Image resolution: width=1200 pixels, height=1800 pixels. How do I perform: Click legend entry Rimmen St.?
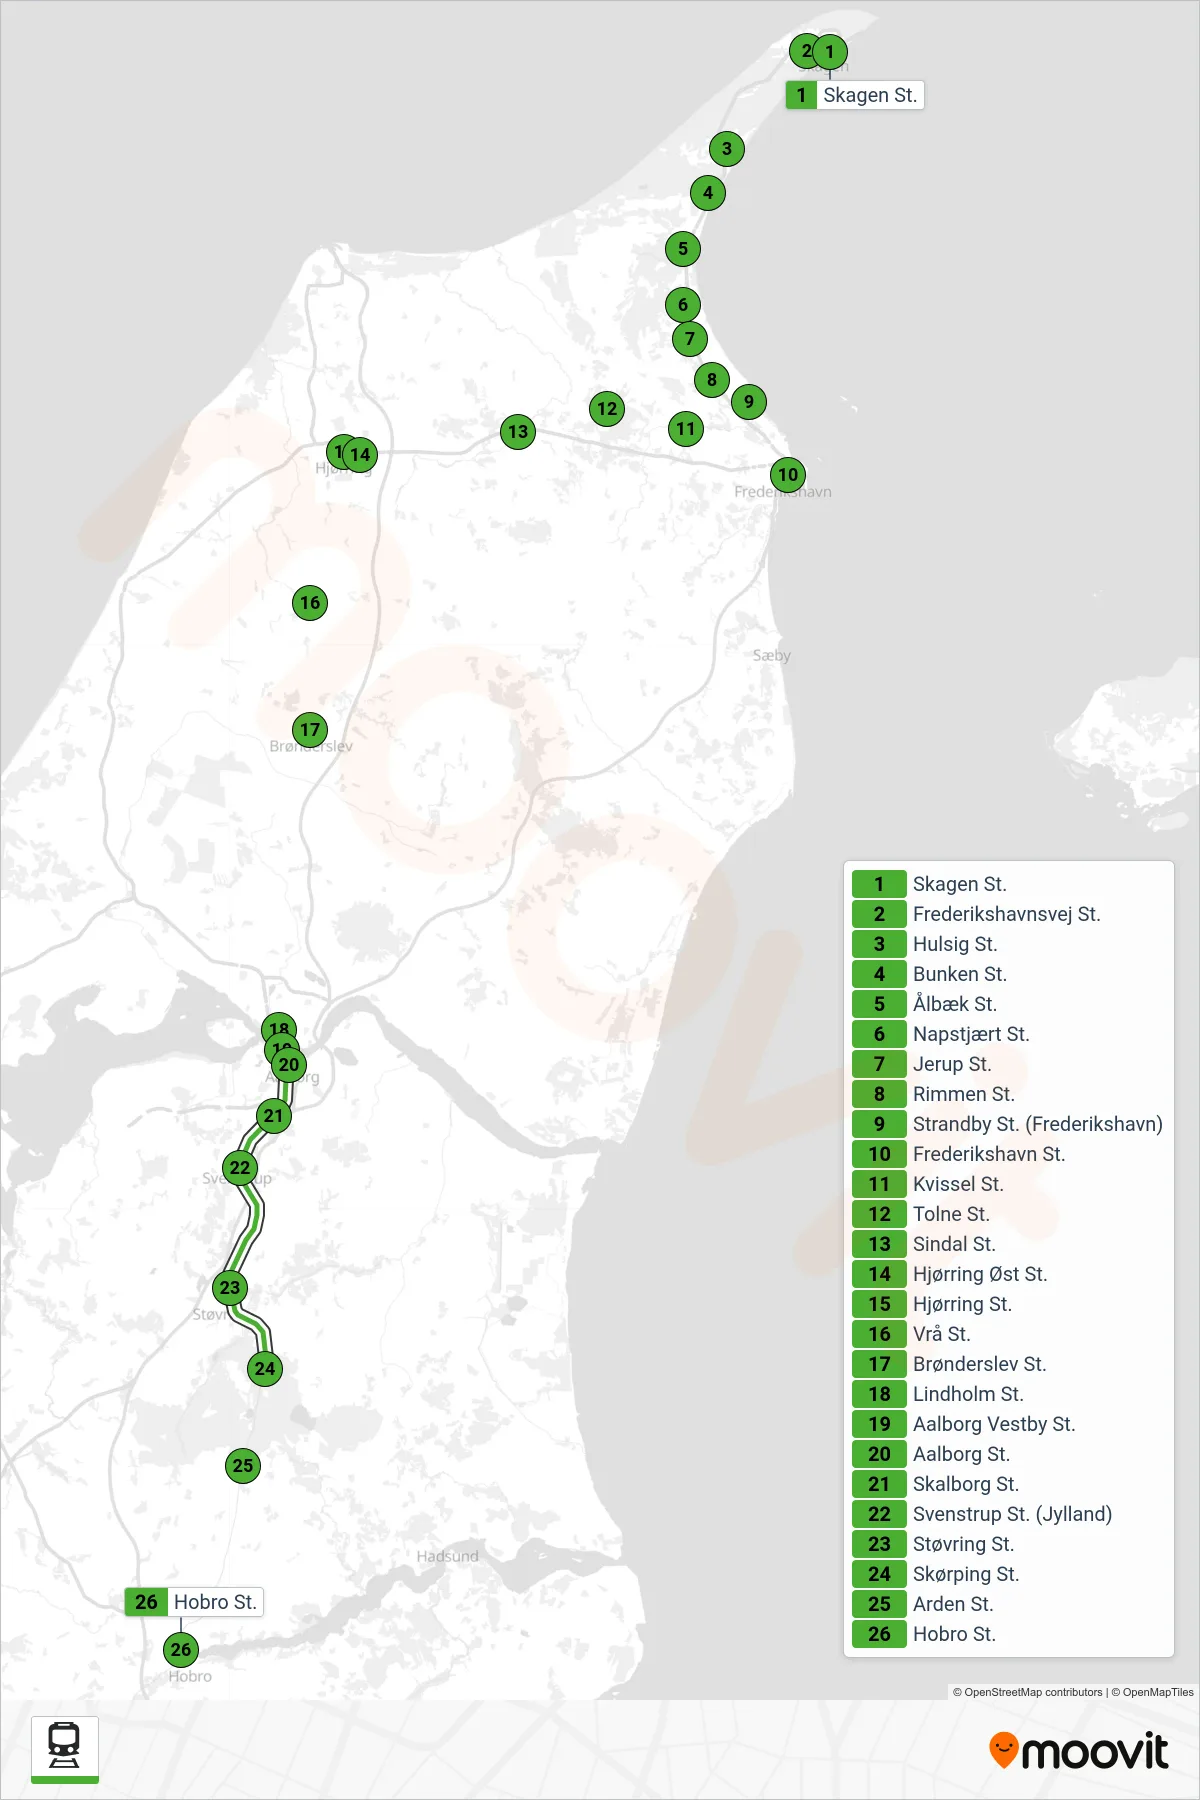coord(1008,1094)
